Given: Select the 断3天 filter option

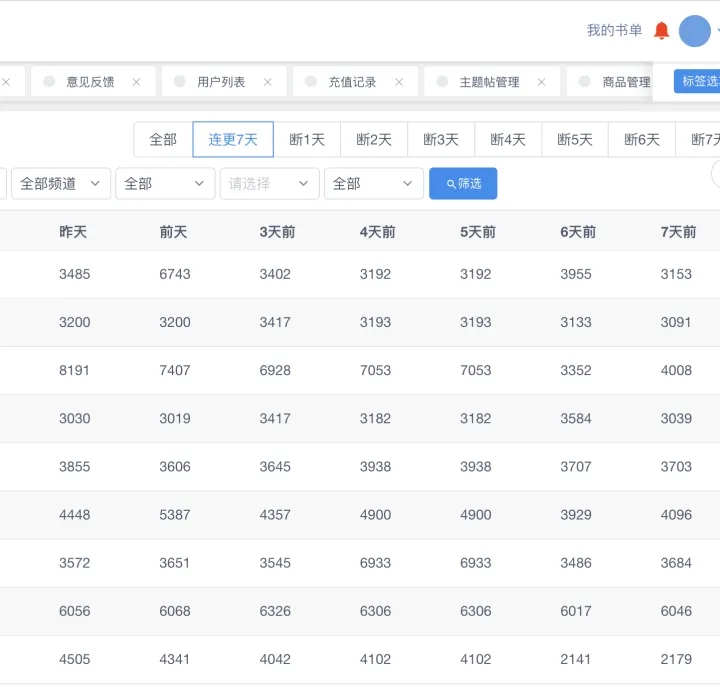Looking at the screenshot, I should click(441, 140).
